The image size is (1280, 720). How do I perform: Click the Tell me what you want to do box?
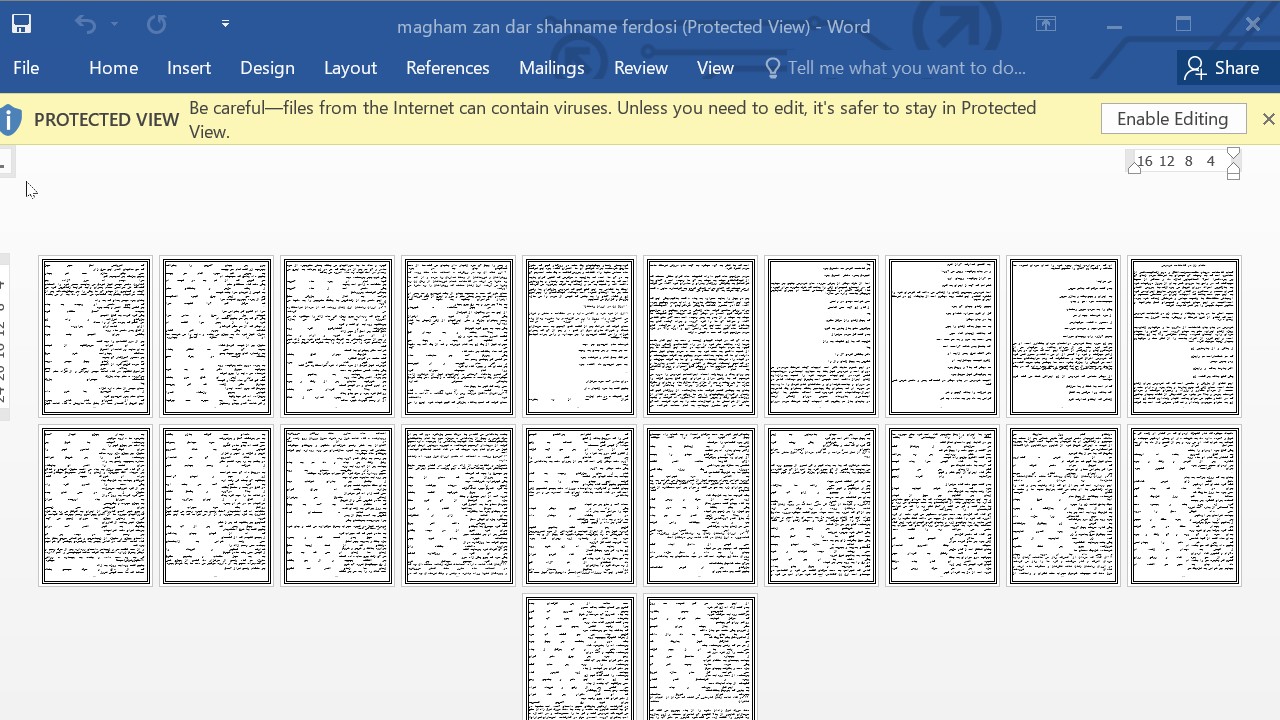point(906,68)
